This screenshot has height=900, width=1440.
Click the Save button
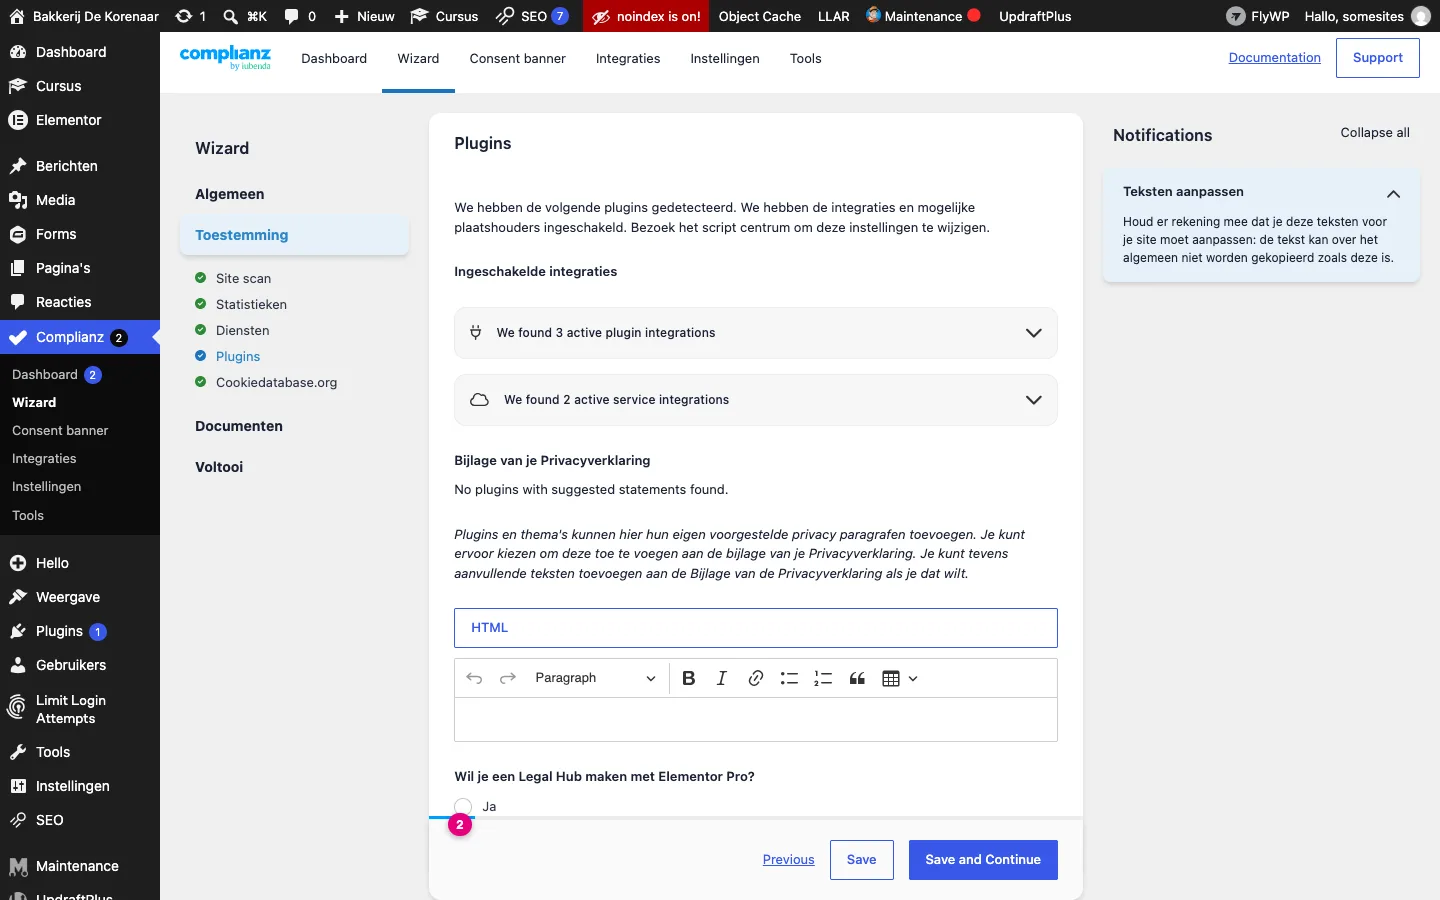(861, 860)
